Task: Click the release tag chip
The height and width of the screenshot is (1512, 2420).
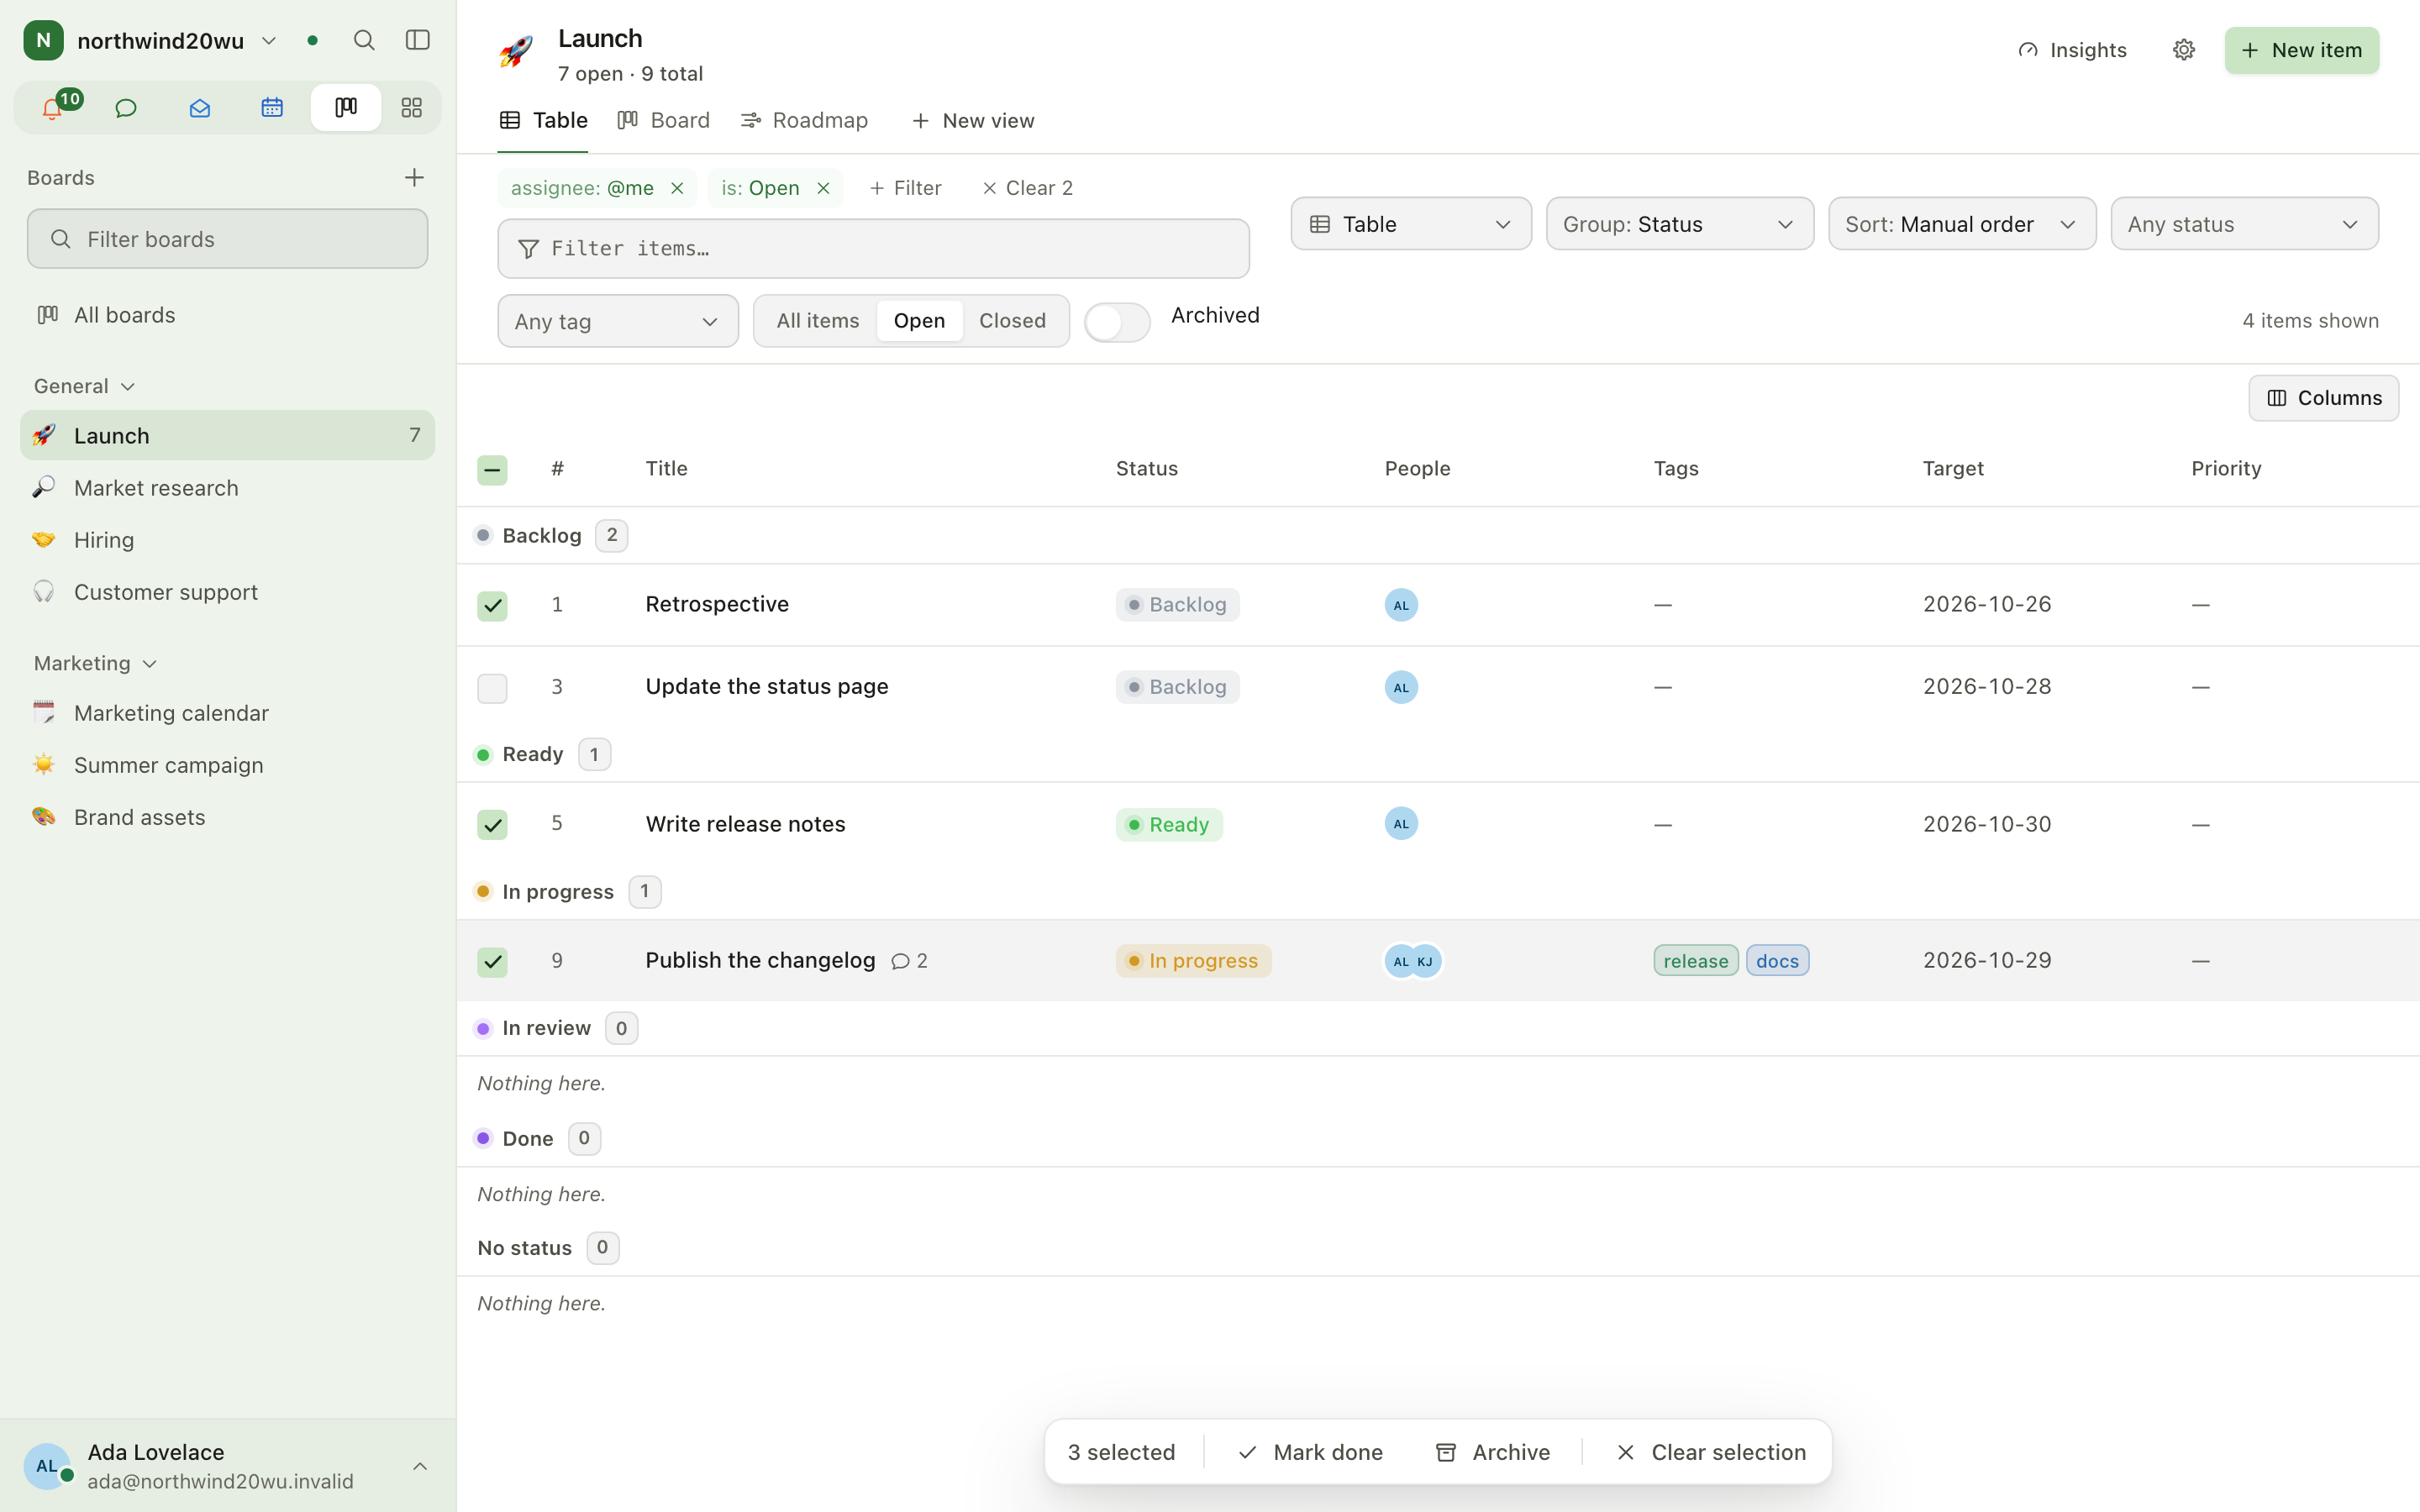Action: pos(1695,961)
